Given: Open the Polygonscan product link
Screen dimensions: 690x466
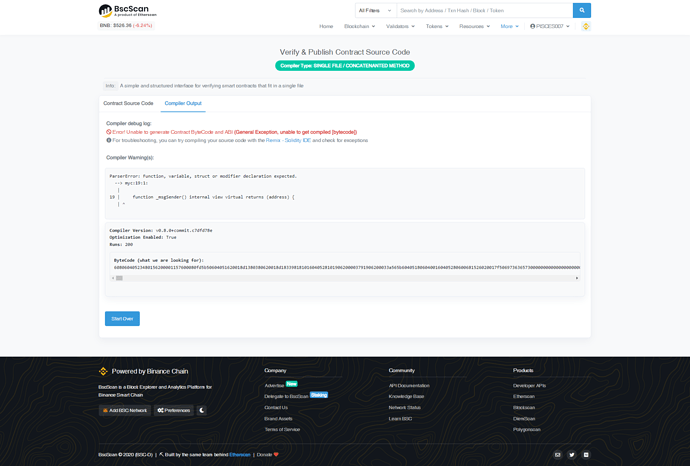Looking at the screenshot, I should tap(527, 429).
